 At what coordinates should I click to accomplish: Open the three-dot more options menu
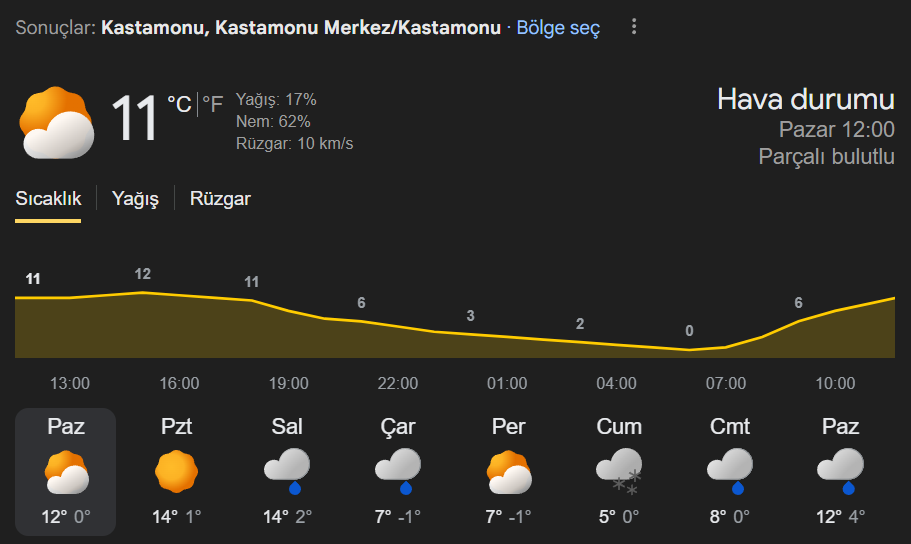[x=634, y=28]
